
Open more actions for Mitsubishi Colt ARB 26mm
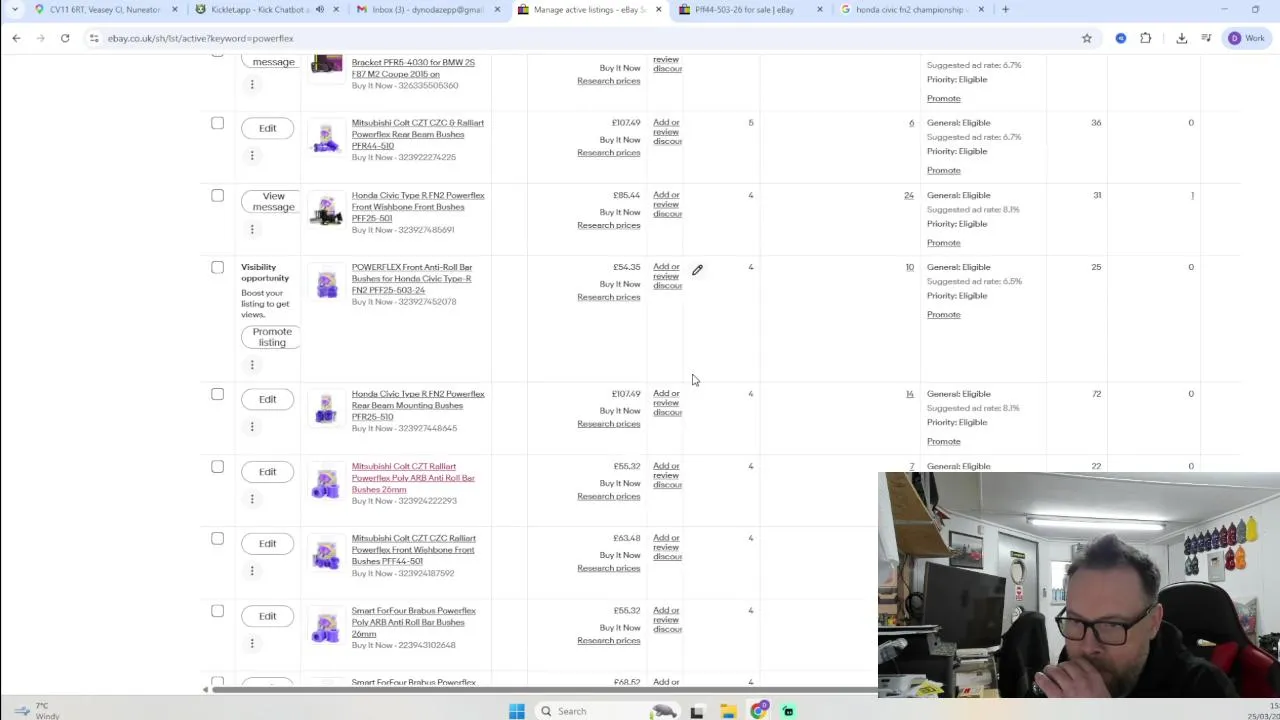coord(252,499)
